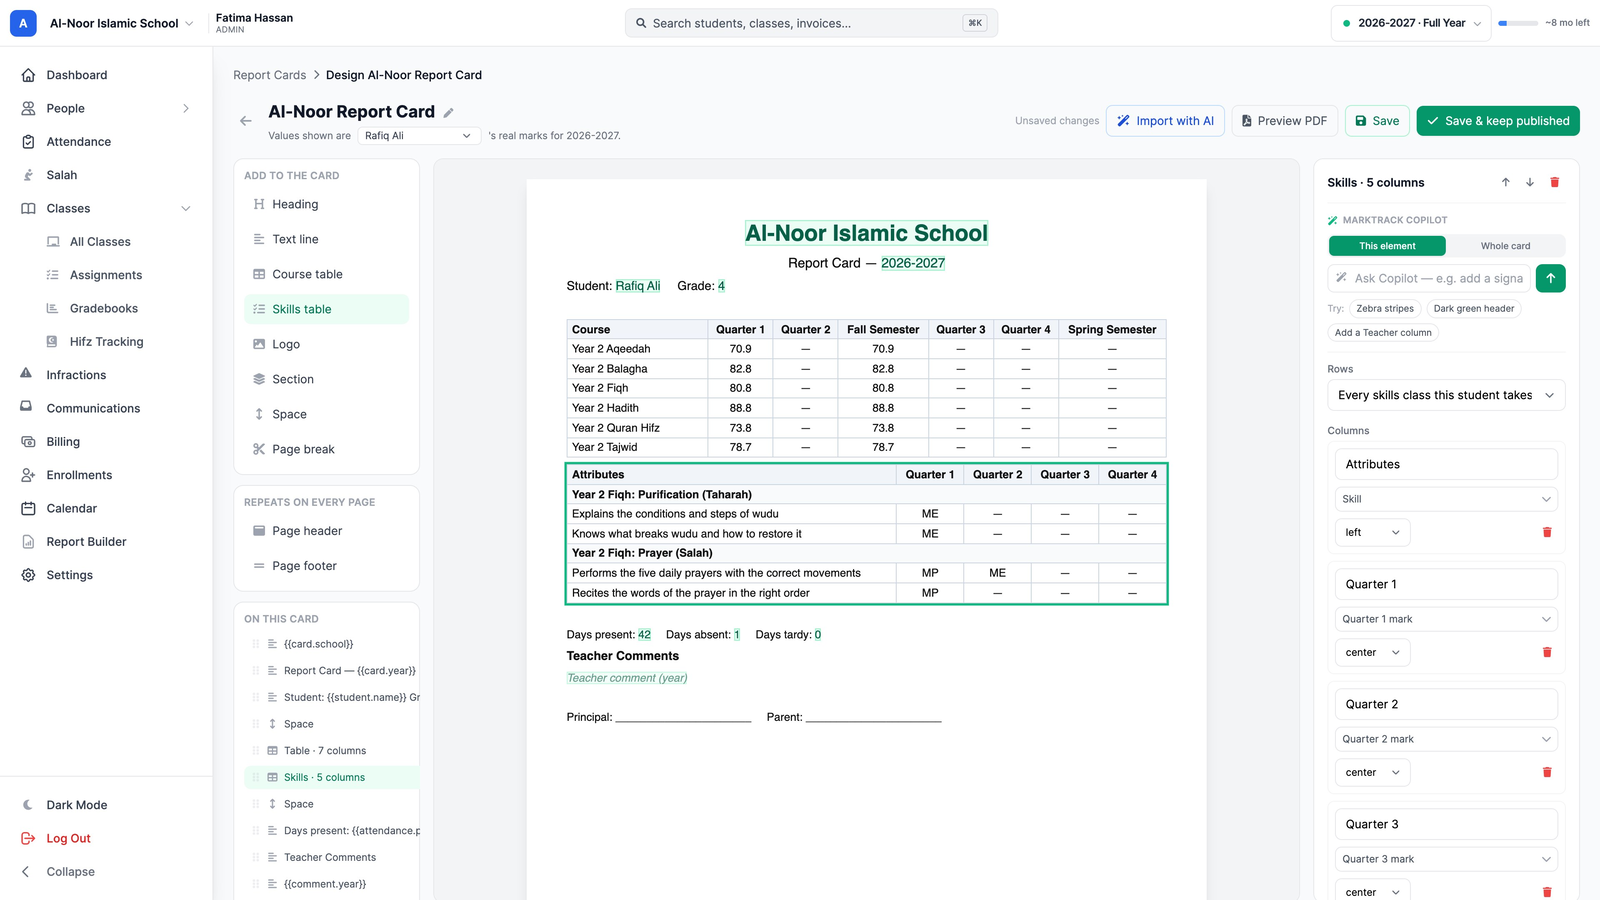Move Skills element up with arrow icon
This screenshot has width=1600, height=900.
pos(1506,182)
